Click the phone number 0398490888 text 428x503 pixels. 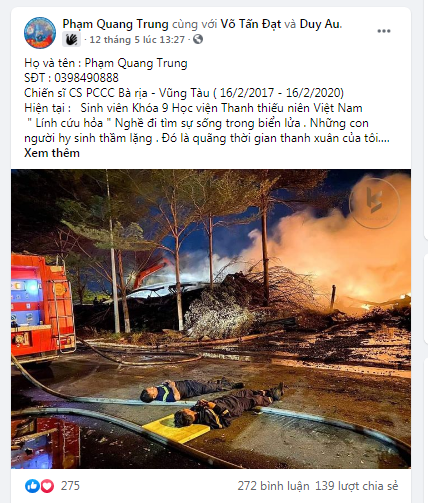[x=86, y=78]
